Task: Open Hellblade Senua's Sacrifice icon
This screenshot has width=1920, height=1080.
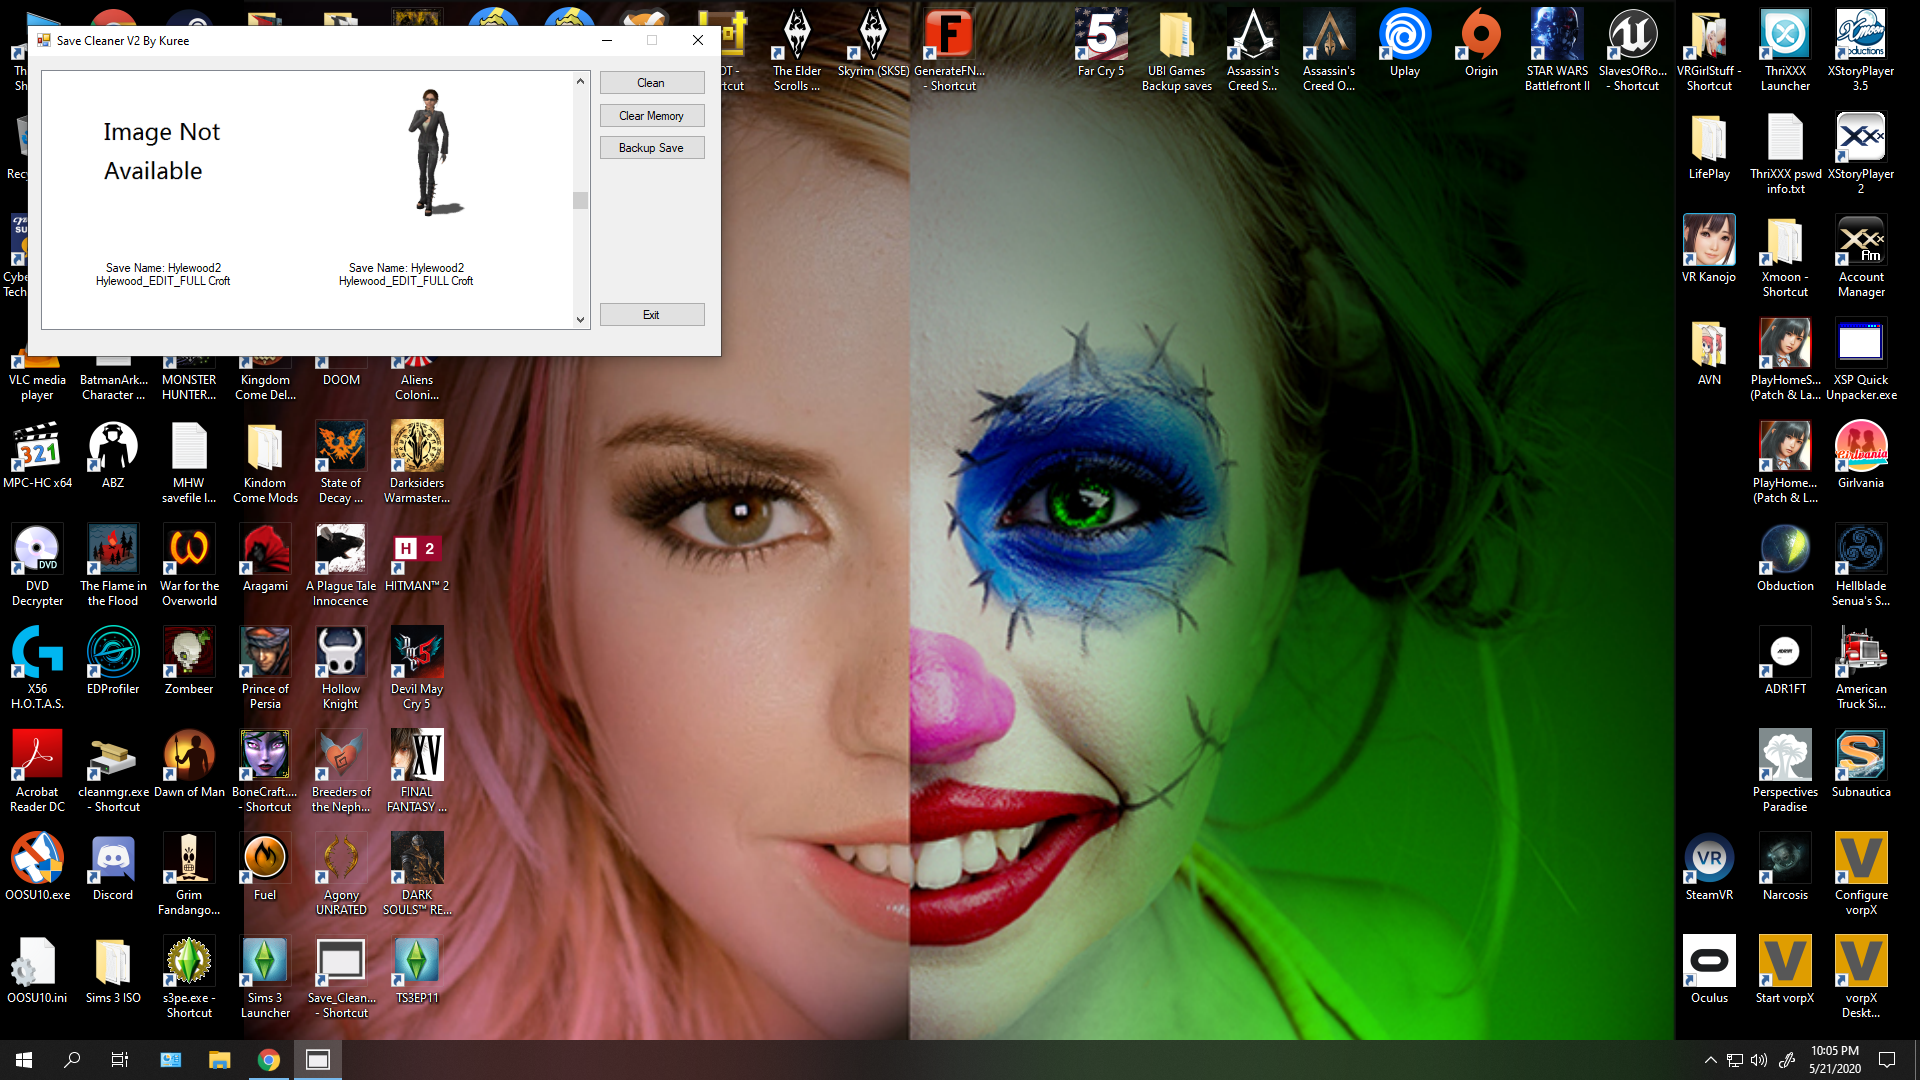Action: coord(1861,565)
